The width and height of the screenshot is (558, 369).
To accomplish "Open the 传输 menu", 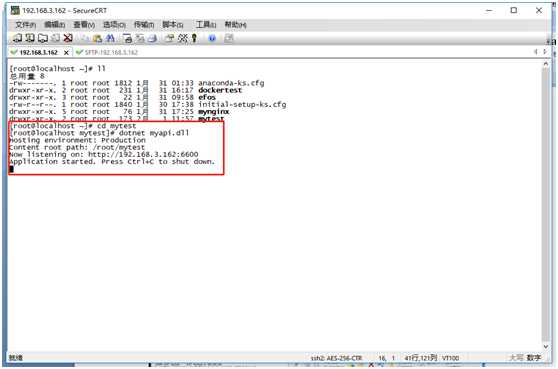I will click(144, 25).
